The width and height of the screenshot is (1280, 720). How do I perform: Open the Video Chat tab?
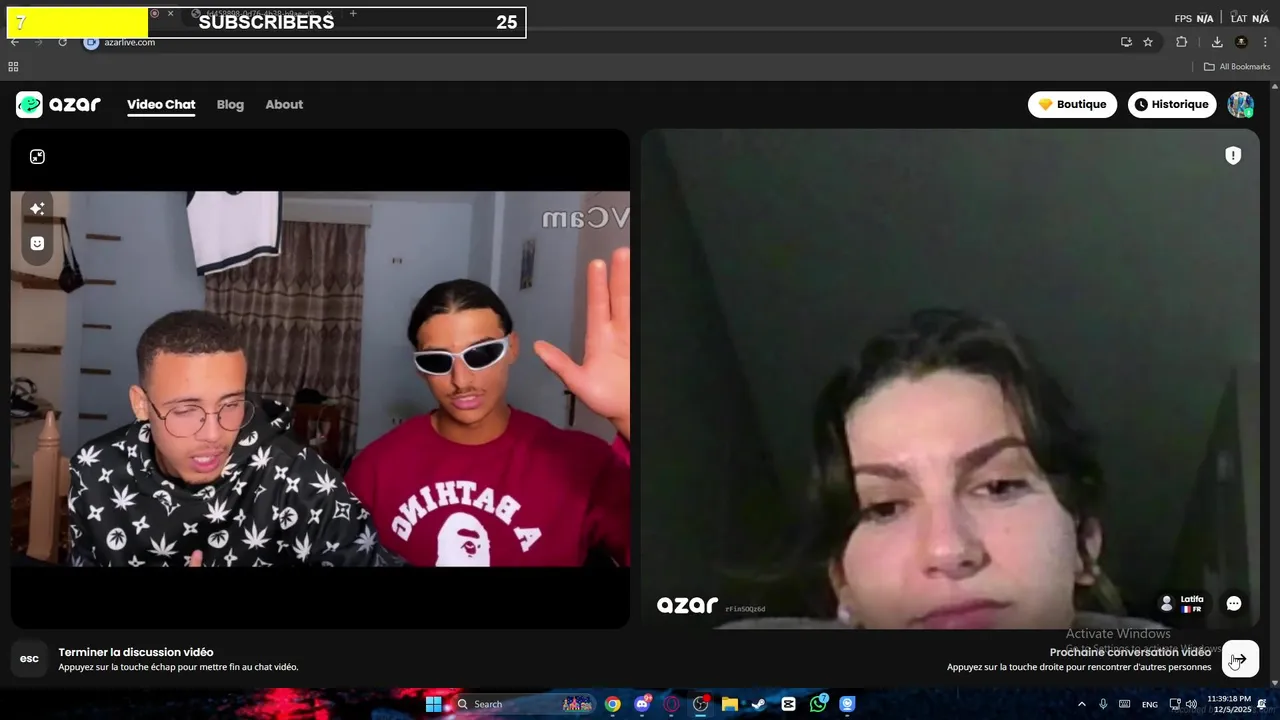click(161, 104)
